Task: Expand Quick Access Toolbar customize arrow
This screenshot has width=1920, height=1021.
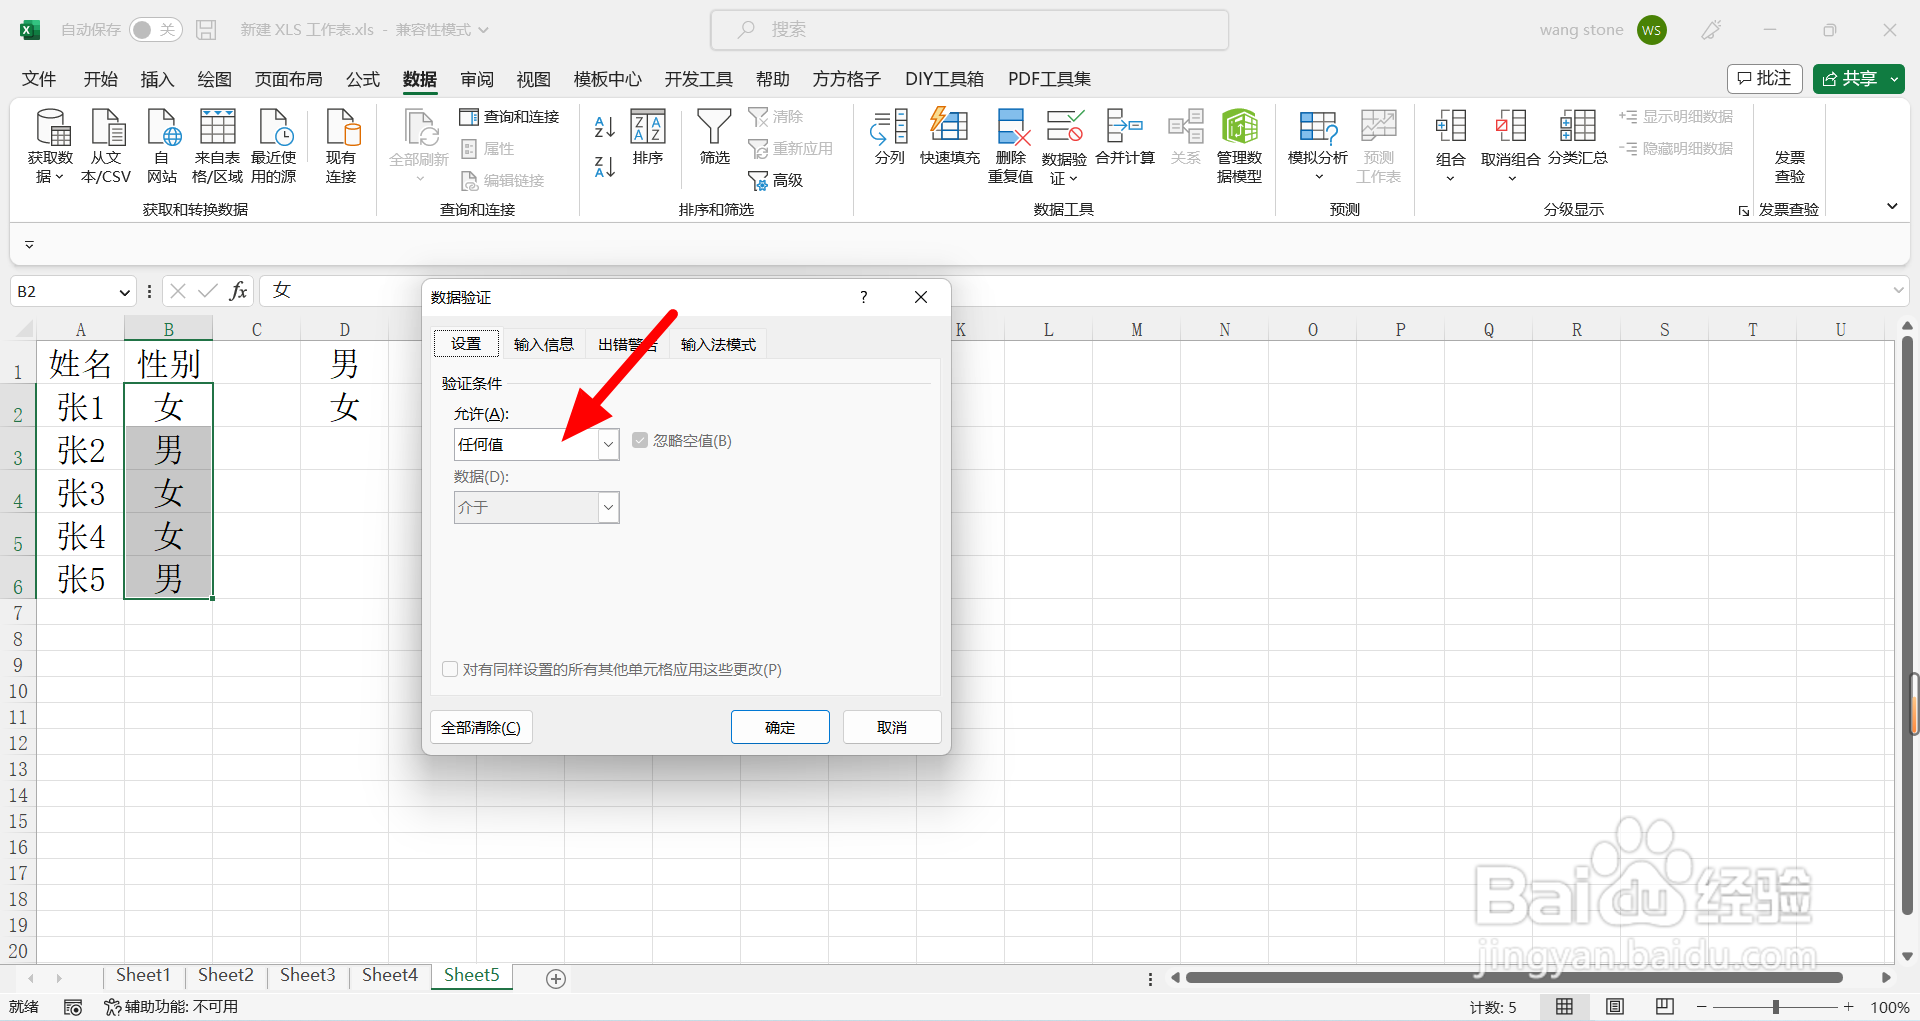Action: 29,244
